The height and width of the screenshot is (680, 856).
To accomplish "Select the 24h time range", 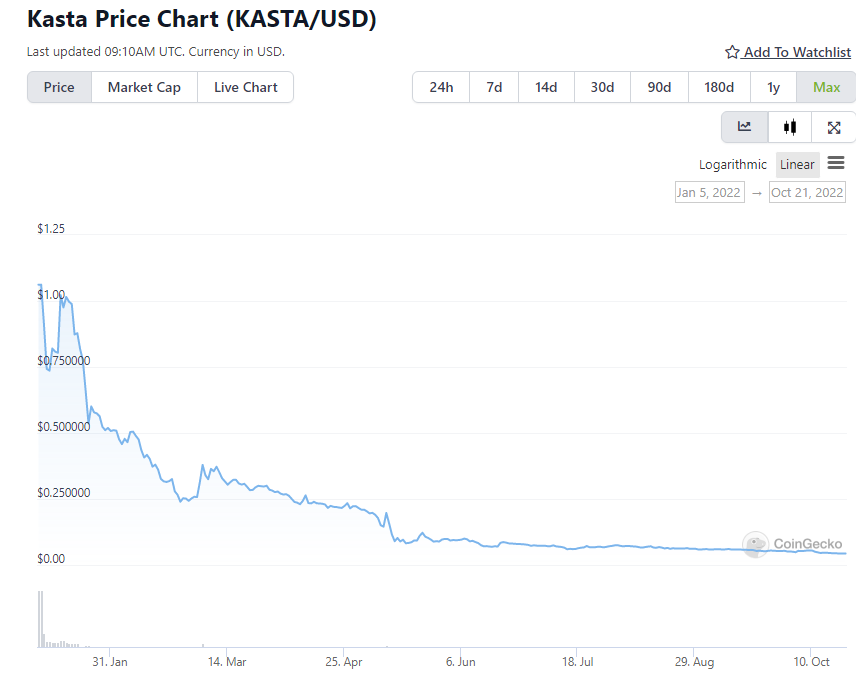I will click(x=441, y=87).
